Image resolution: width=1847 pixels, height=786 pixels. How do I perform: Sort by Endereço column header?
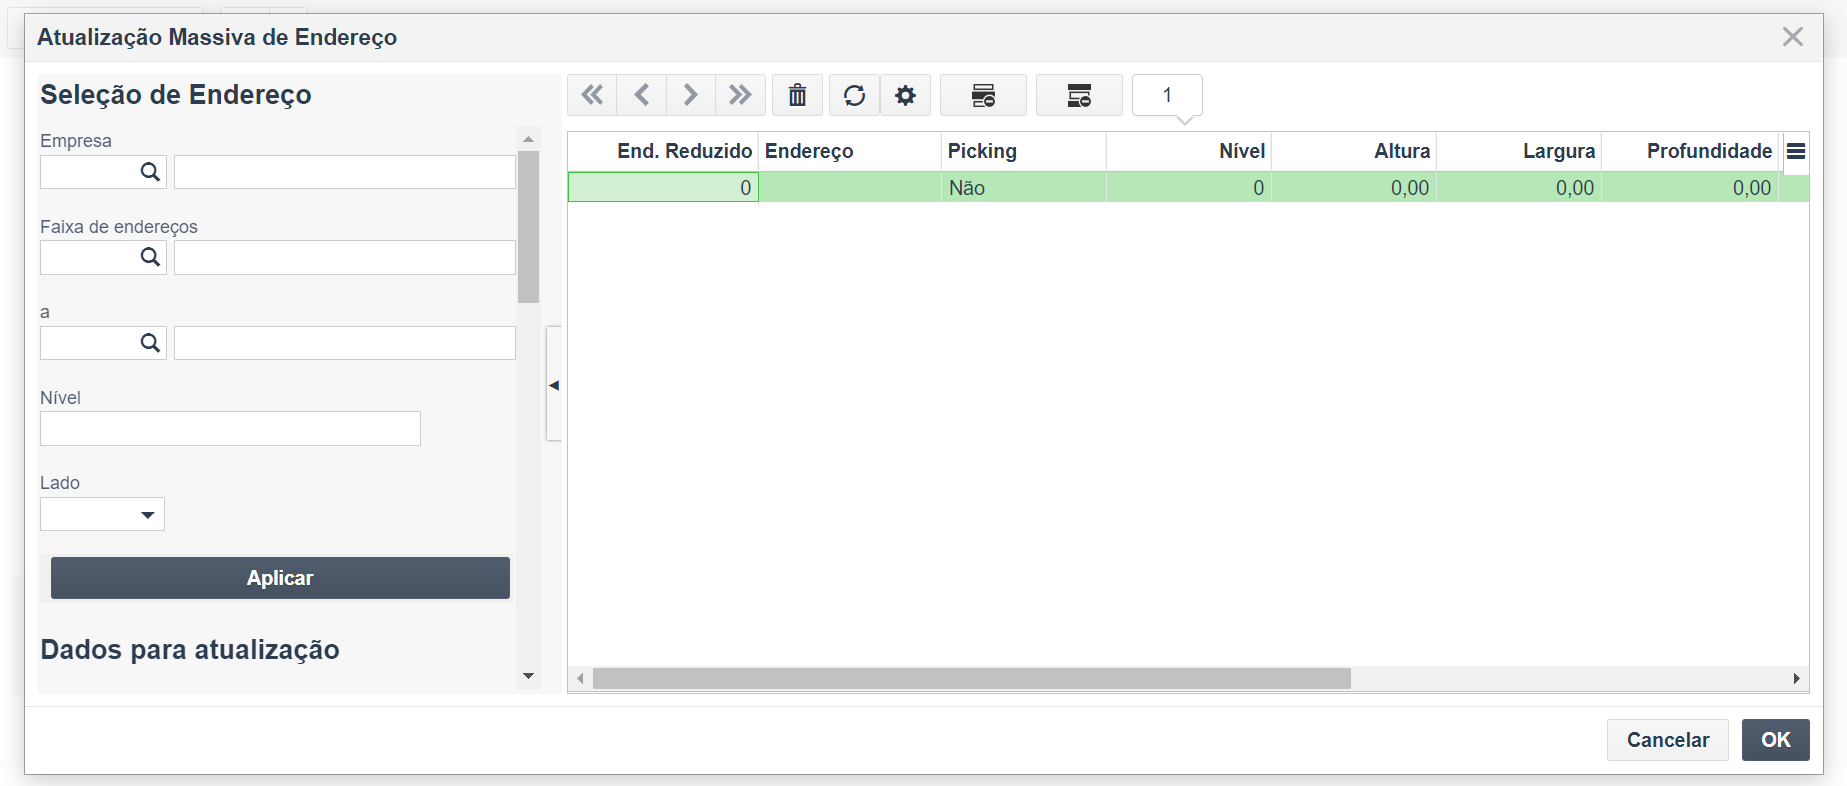(x=850, y=151)
